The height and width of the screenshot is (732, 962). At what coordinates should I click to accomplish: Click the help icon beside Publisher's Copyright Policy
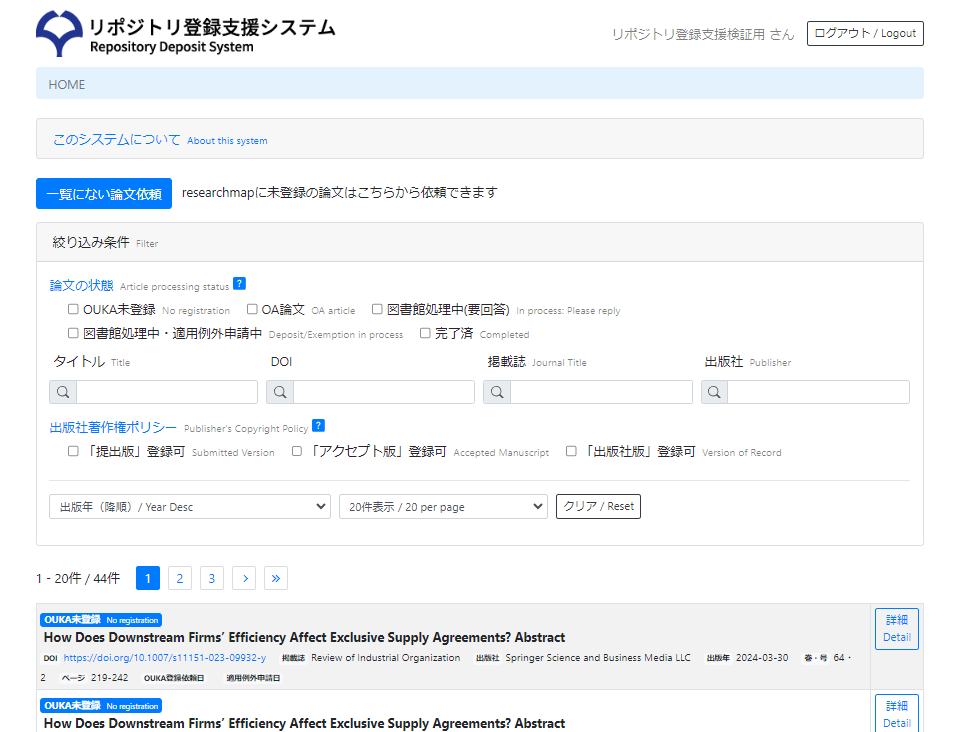click(x=318, y=426)
